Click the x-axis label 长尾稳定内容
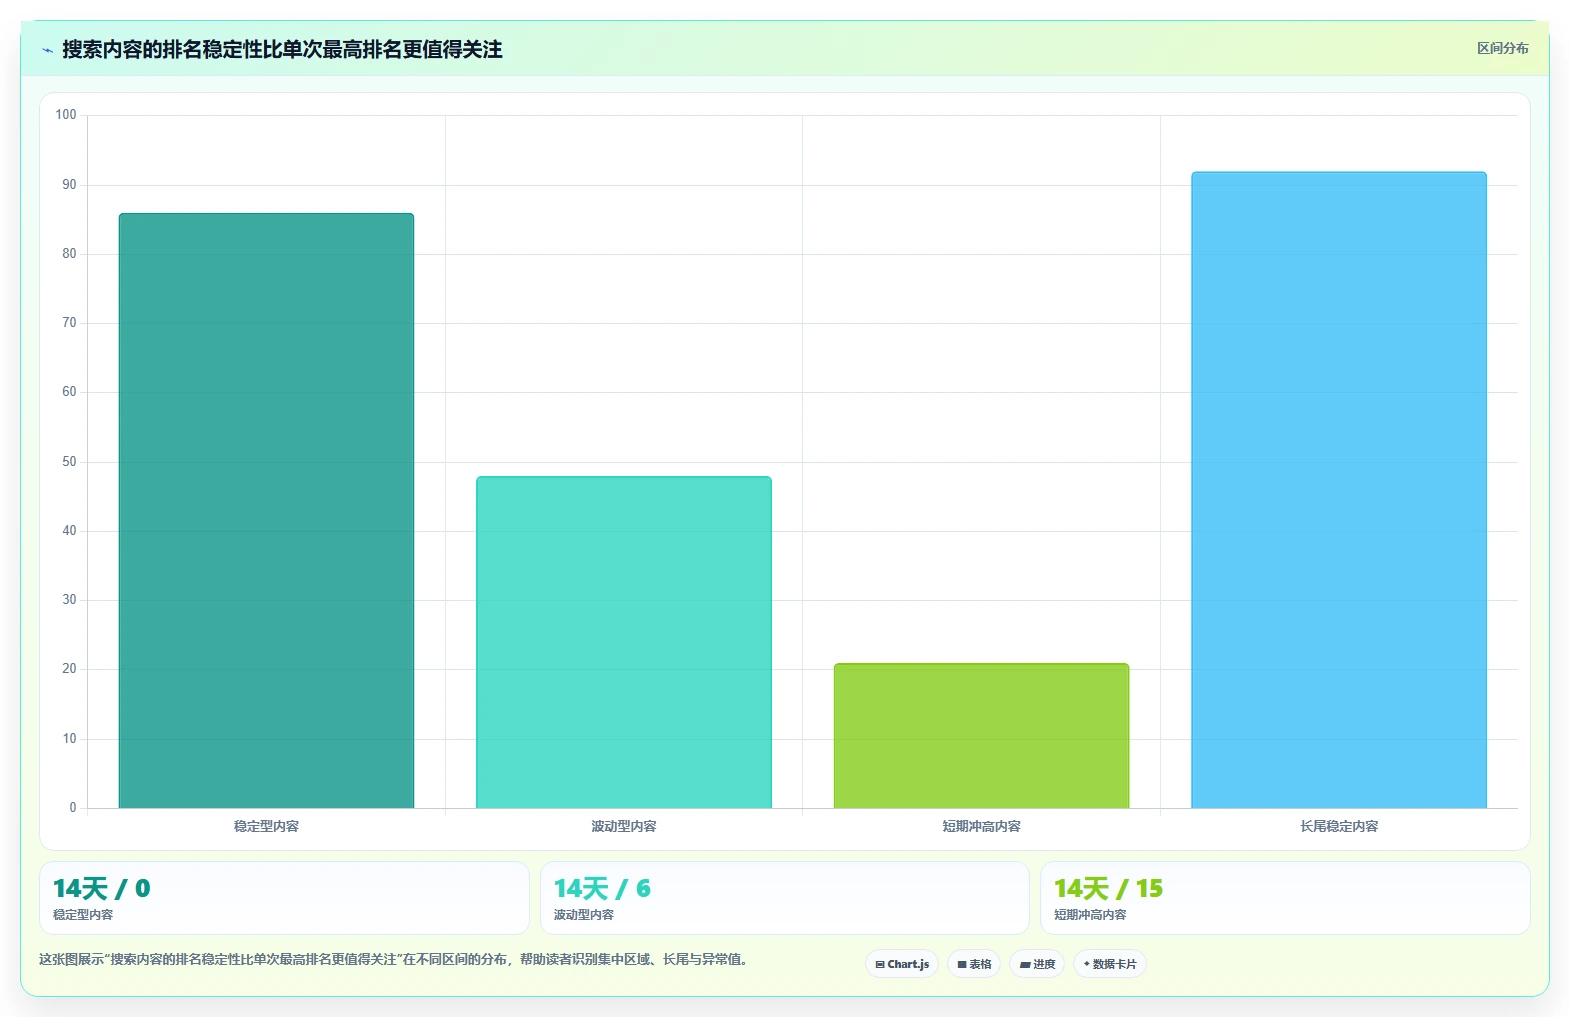The height and width of the screenshot is (1017, 1570). tap(1339, 826)
